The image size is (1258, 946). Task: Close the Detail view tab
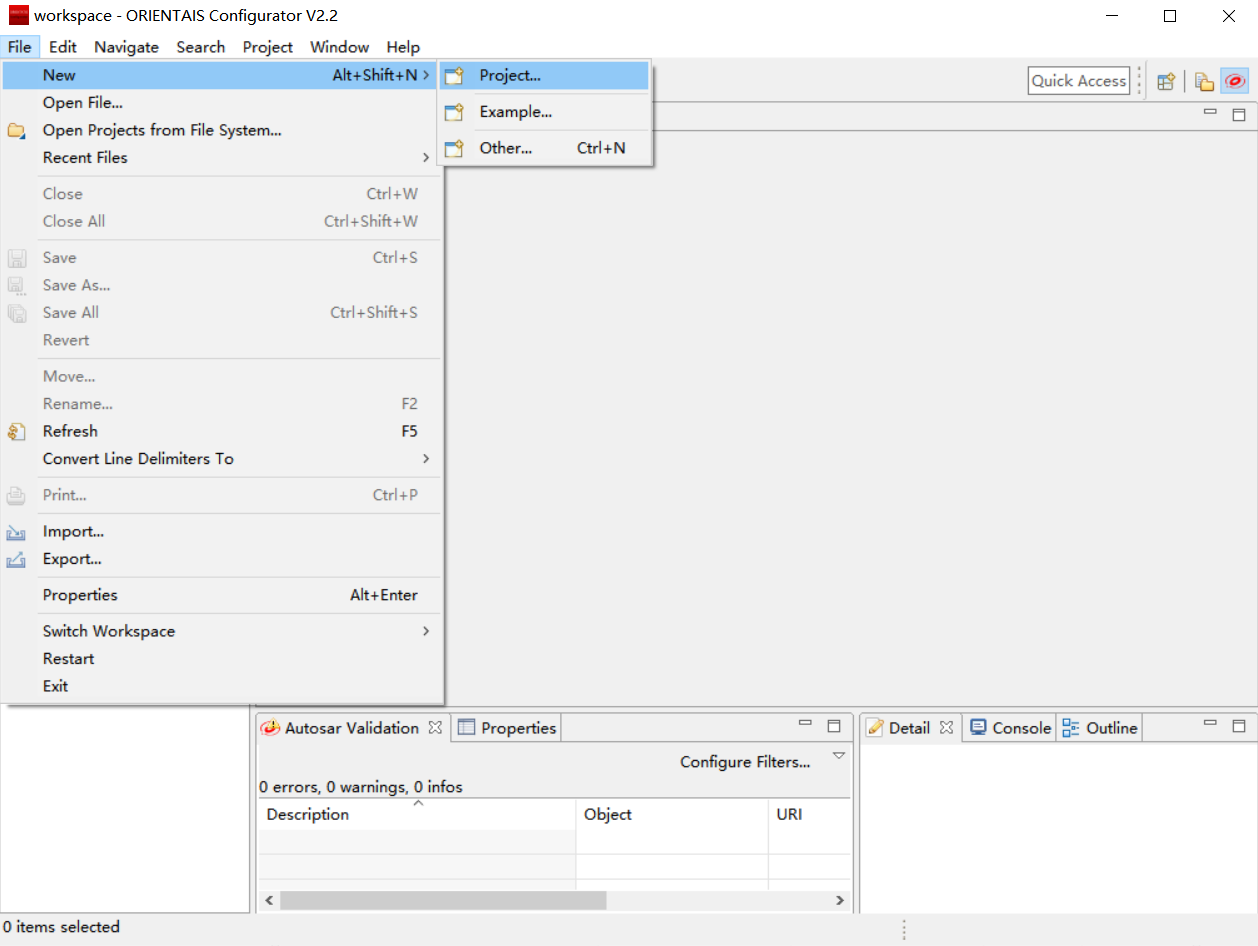coord(946,728)
